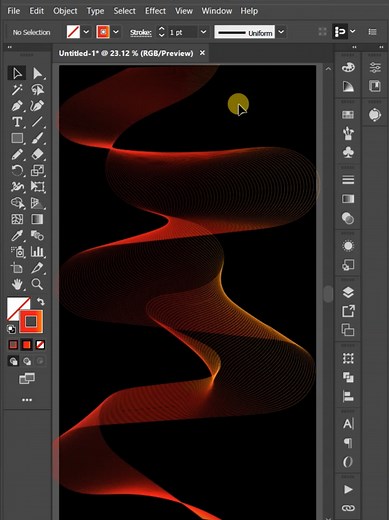Image resolution: width=389 pixels, height=520 pixels.
Task: Apply Gradient mode button
Action: [27, 345]
